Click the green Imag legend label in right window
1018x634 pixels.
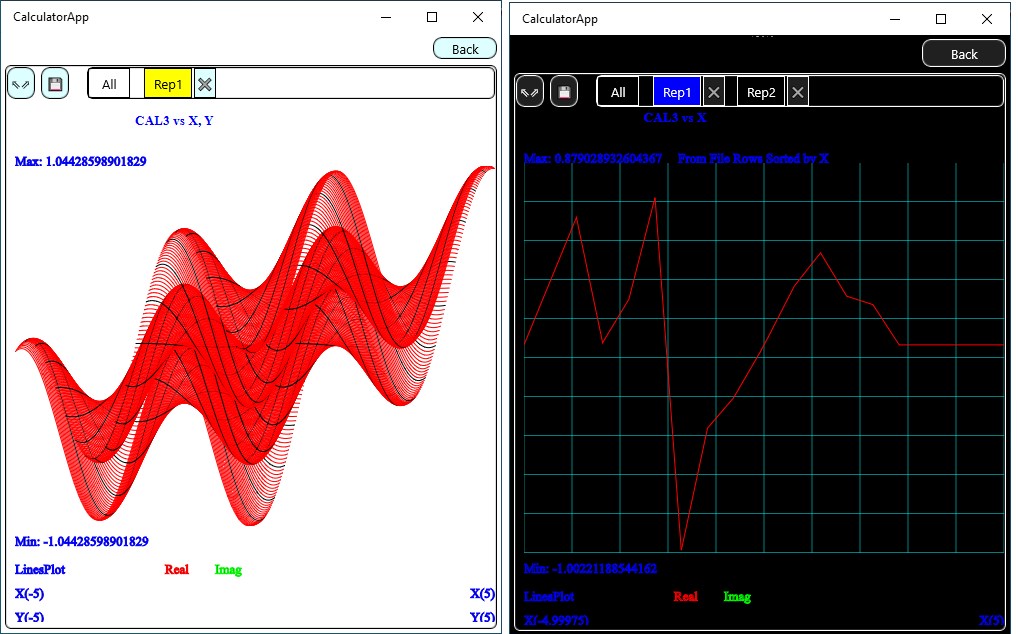point(738,596)
